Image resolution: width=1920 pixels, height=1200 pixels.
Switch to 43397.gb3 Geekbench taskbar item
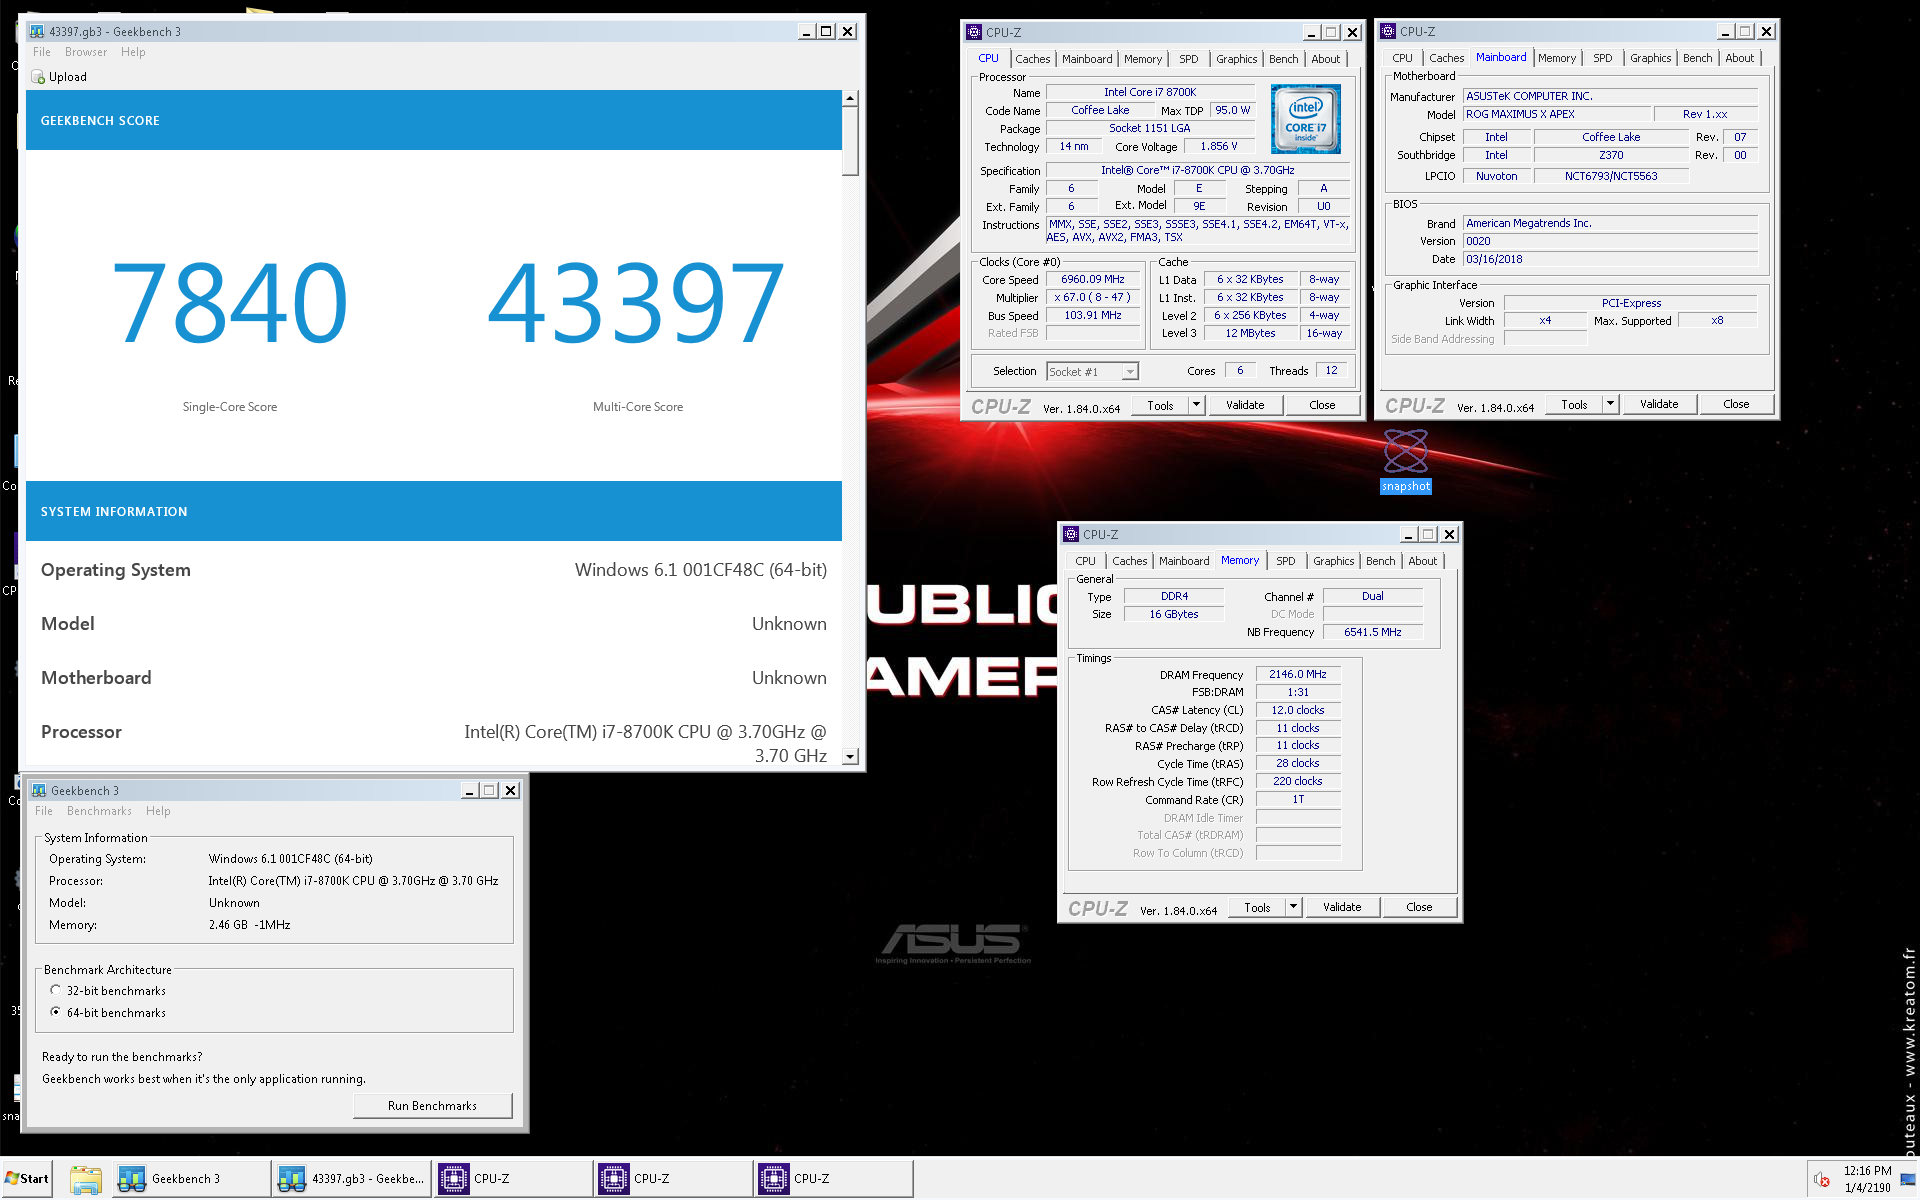(352, 1179)
